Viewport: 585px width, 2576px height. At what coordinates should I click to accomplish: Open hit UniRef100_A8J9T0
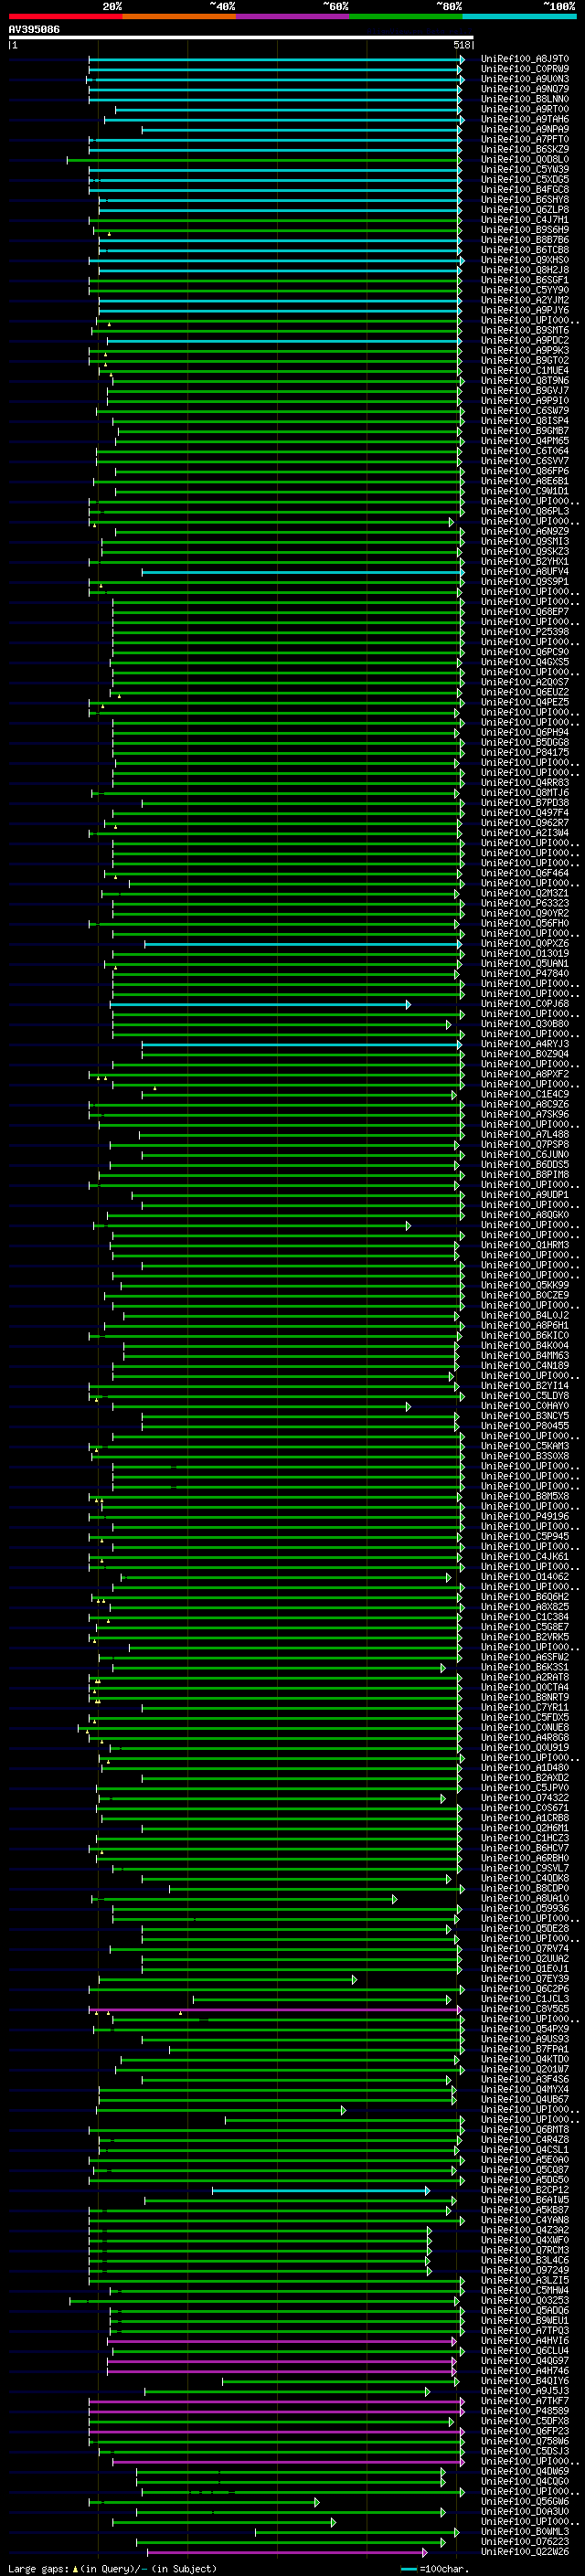pos(524,59)
